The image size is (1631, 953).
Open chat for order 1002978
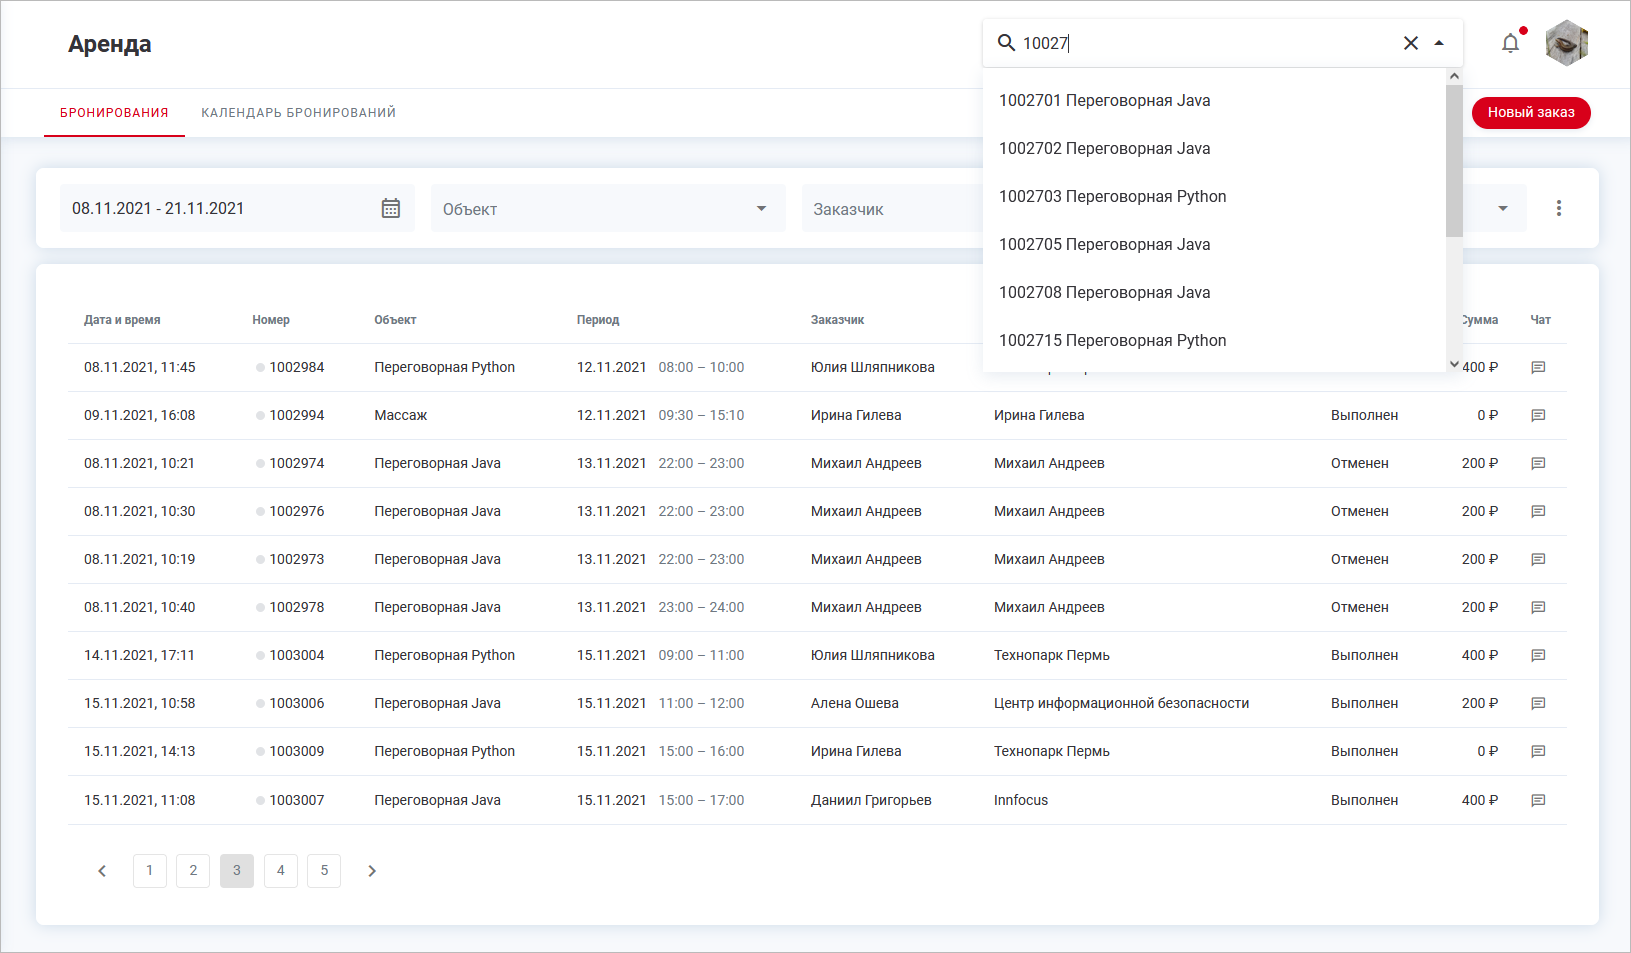(x=1538, y=607)
